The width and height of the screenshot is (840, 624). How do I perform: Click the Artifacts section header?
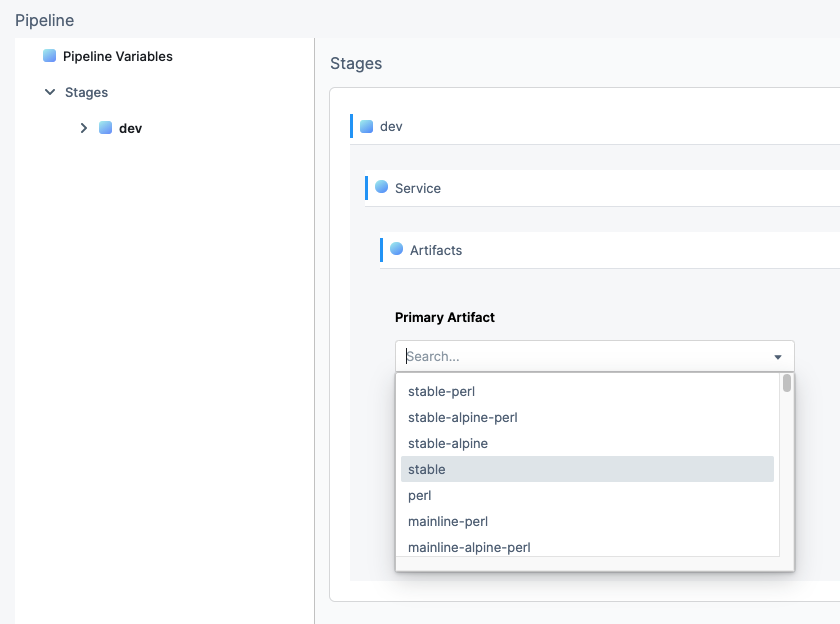(610, 250)
